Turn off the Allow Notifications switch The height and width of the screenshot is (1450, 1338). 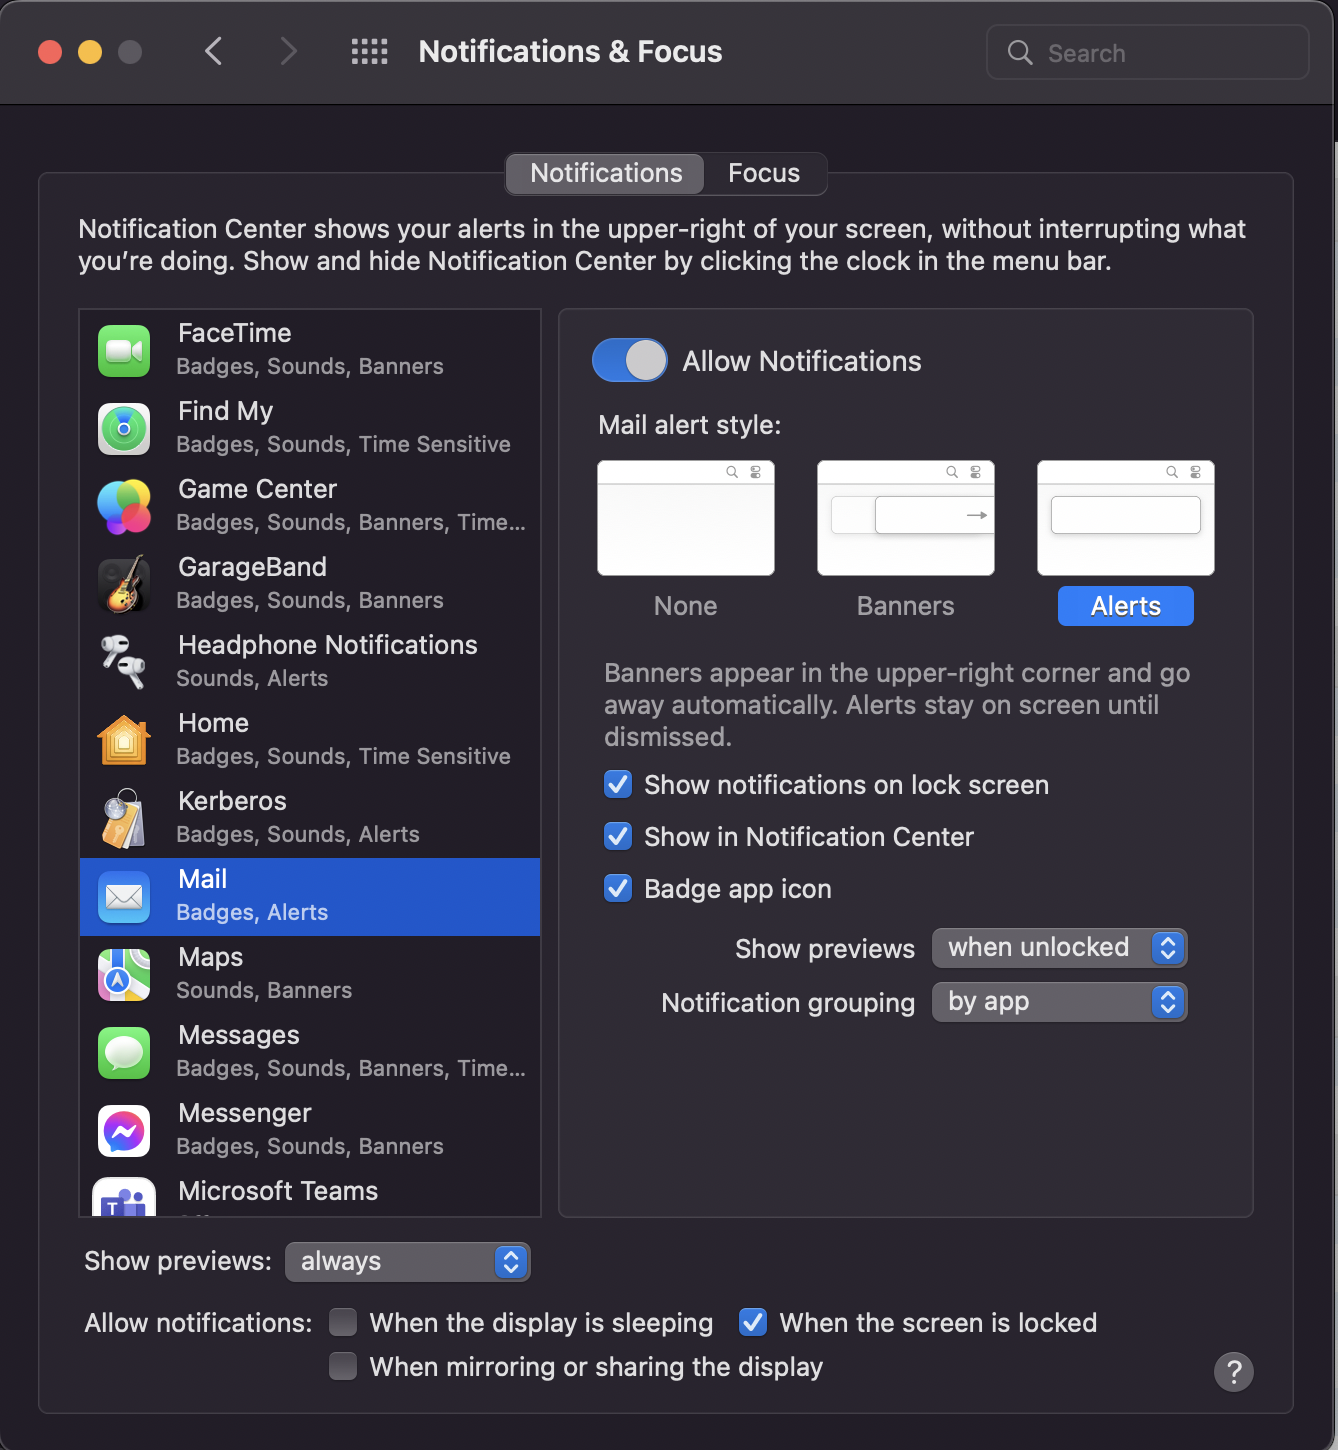(630, 361)
